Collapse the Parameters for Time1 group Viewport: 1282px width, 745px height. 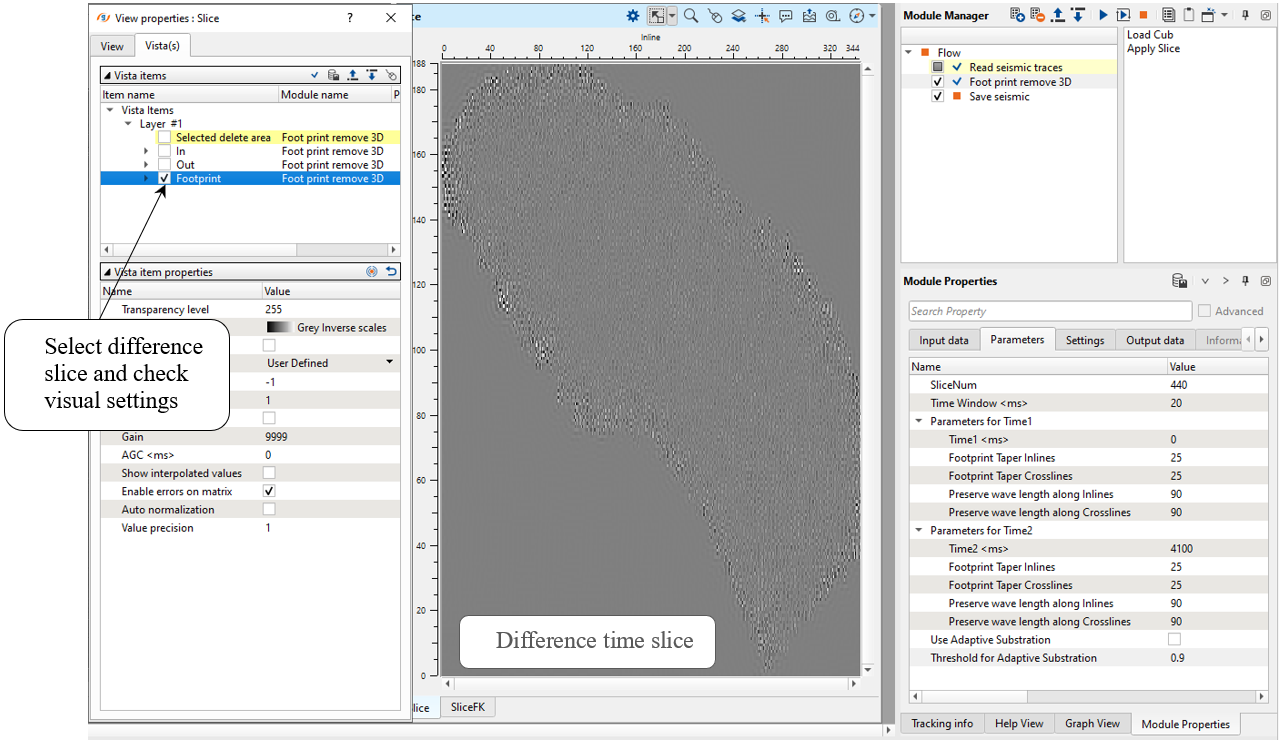[919, 422]
